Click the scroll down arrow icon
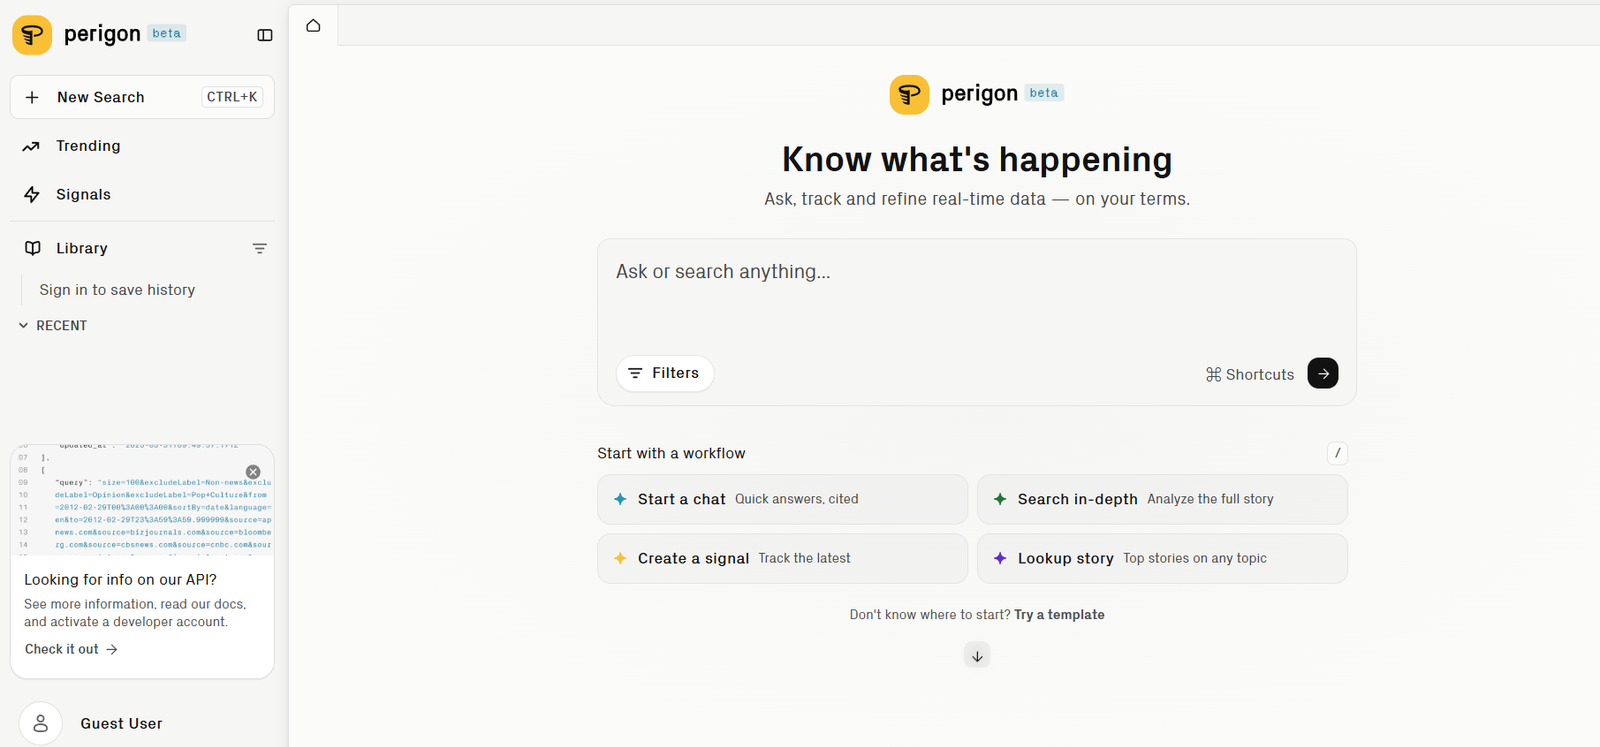Viewport: 1600px width, 747px height. pos(977,656)
